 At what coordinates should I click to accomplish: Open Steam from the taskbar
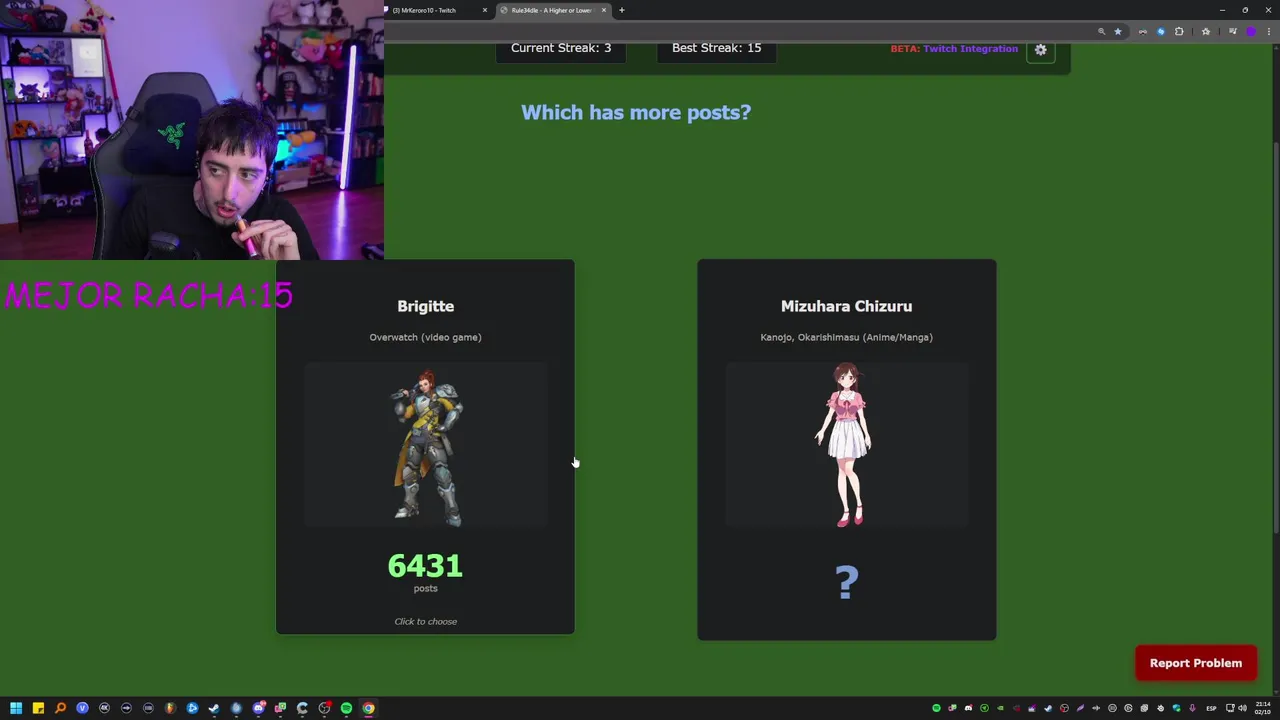[214, 708]
